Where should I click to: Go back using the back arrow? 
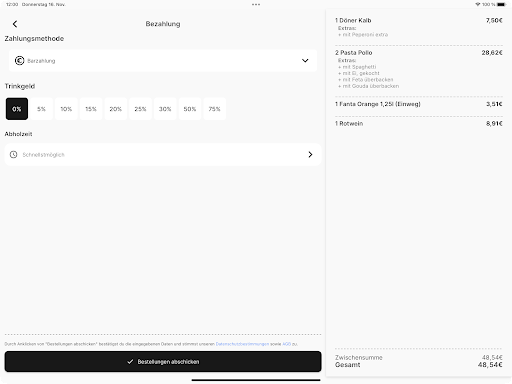click(15, 24)
